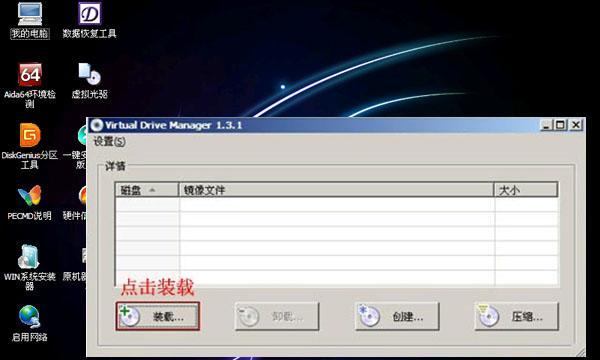
Task: Open the 虚拟光驱 desktop icon
Action: point(90,80)
